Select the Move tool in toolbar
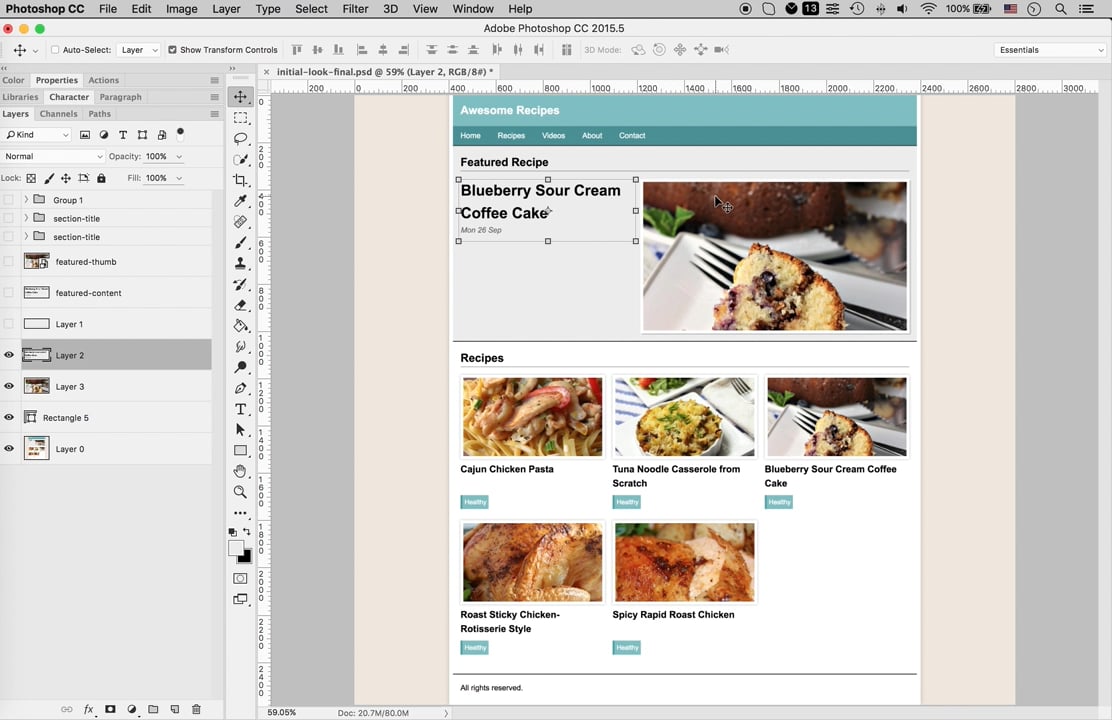Image resolution: width=1112 pixels, height=720 pixels. click(240, 96)
